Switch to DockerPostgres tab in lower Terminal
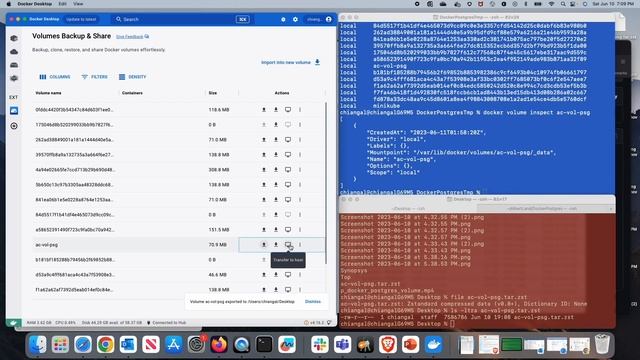Screen dimensions: 640x360 click(542, 209)
